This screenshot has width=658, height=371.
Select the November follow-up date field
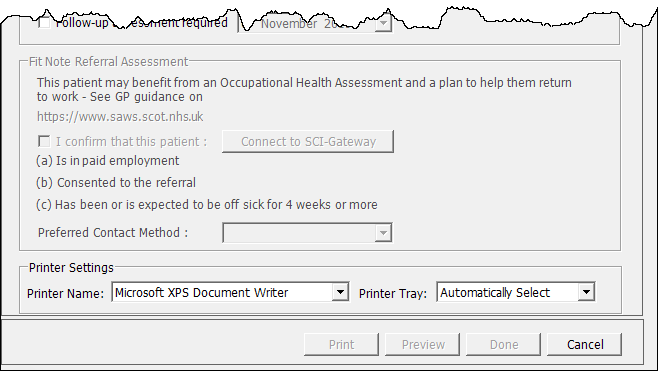315,24
